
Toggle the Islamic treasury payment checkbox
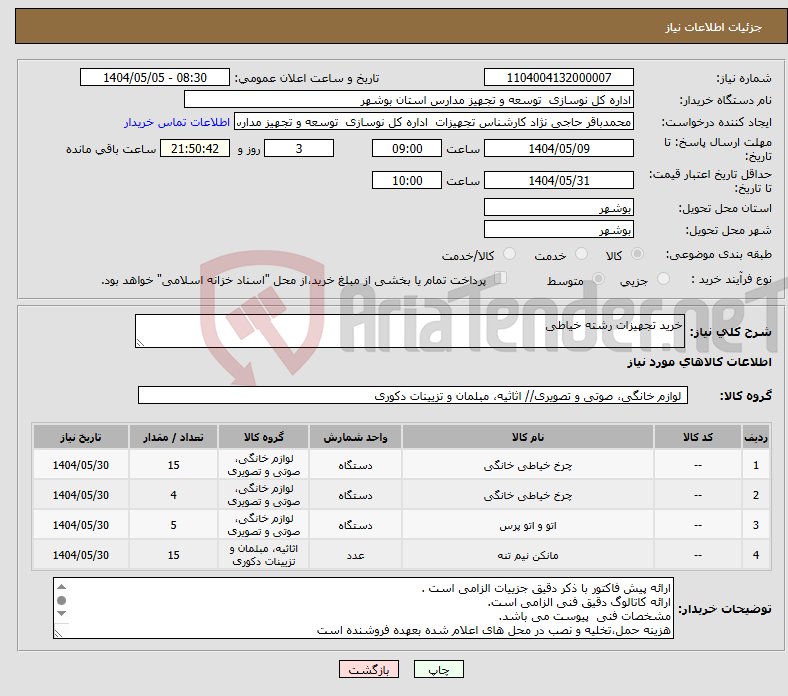tap(503, 279)
